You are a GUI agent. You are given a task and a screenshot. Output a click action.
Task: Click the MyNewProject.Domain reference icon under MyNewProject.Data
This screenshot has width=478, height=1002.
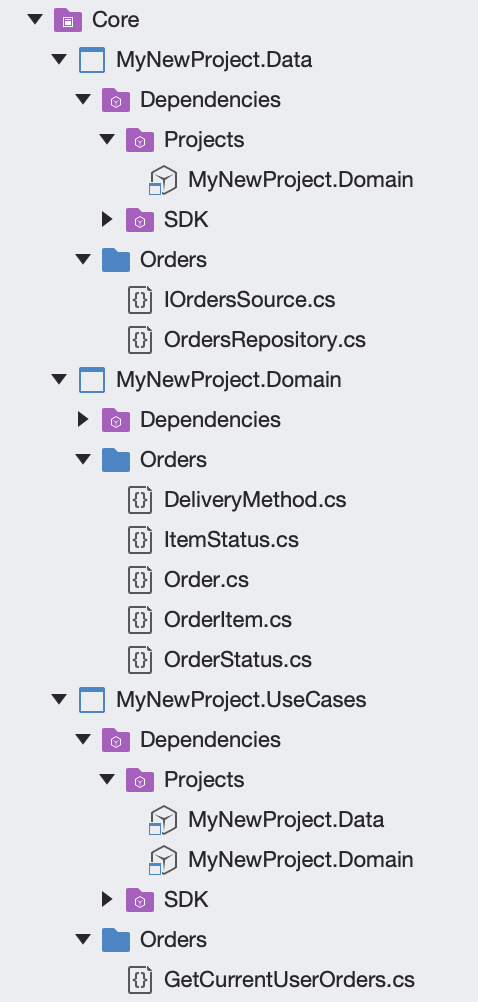[x=162, y=180]
